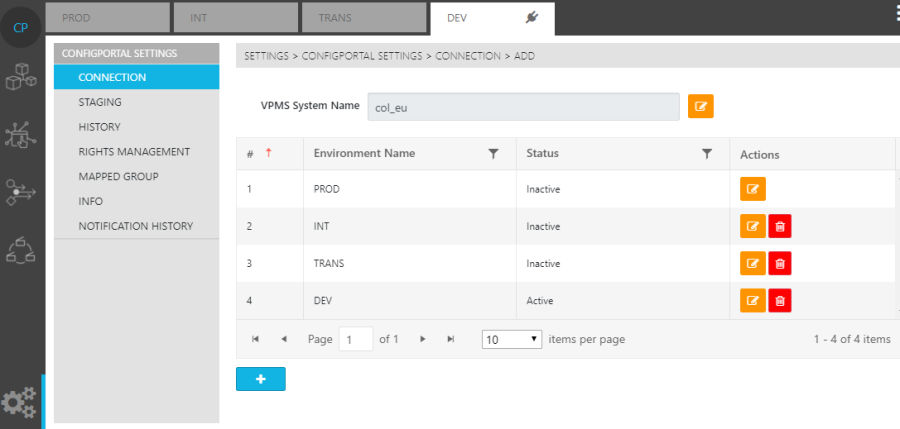Edit the DEV environment row
900x429 pixels.
752,301
